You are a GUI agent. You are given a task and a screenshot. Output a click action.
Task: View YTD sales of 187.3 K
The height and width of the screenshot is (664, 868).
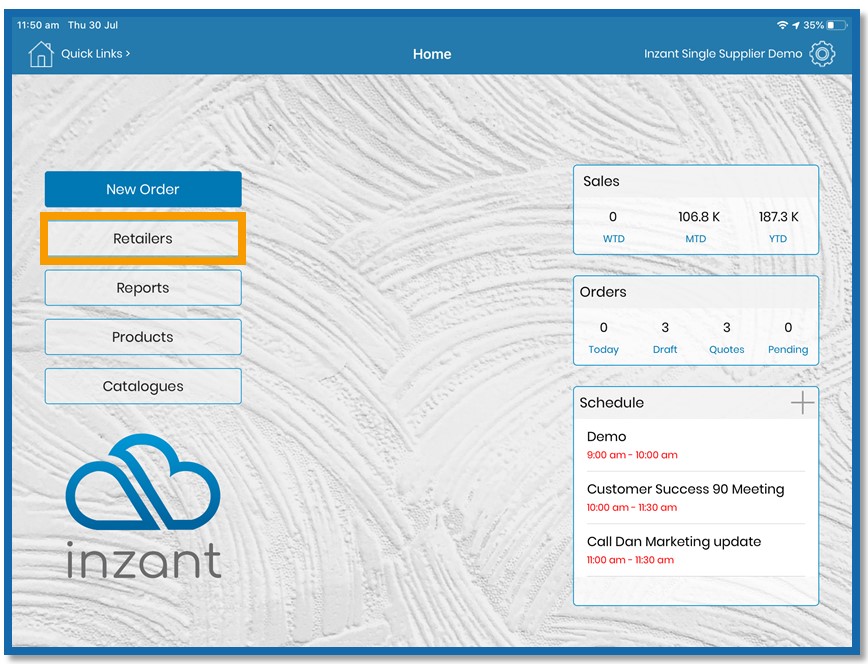click(778, 227)
